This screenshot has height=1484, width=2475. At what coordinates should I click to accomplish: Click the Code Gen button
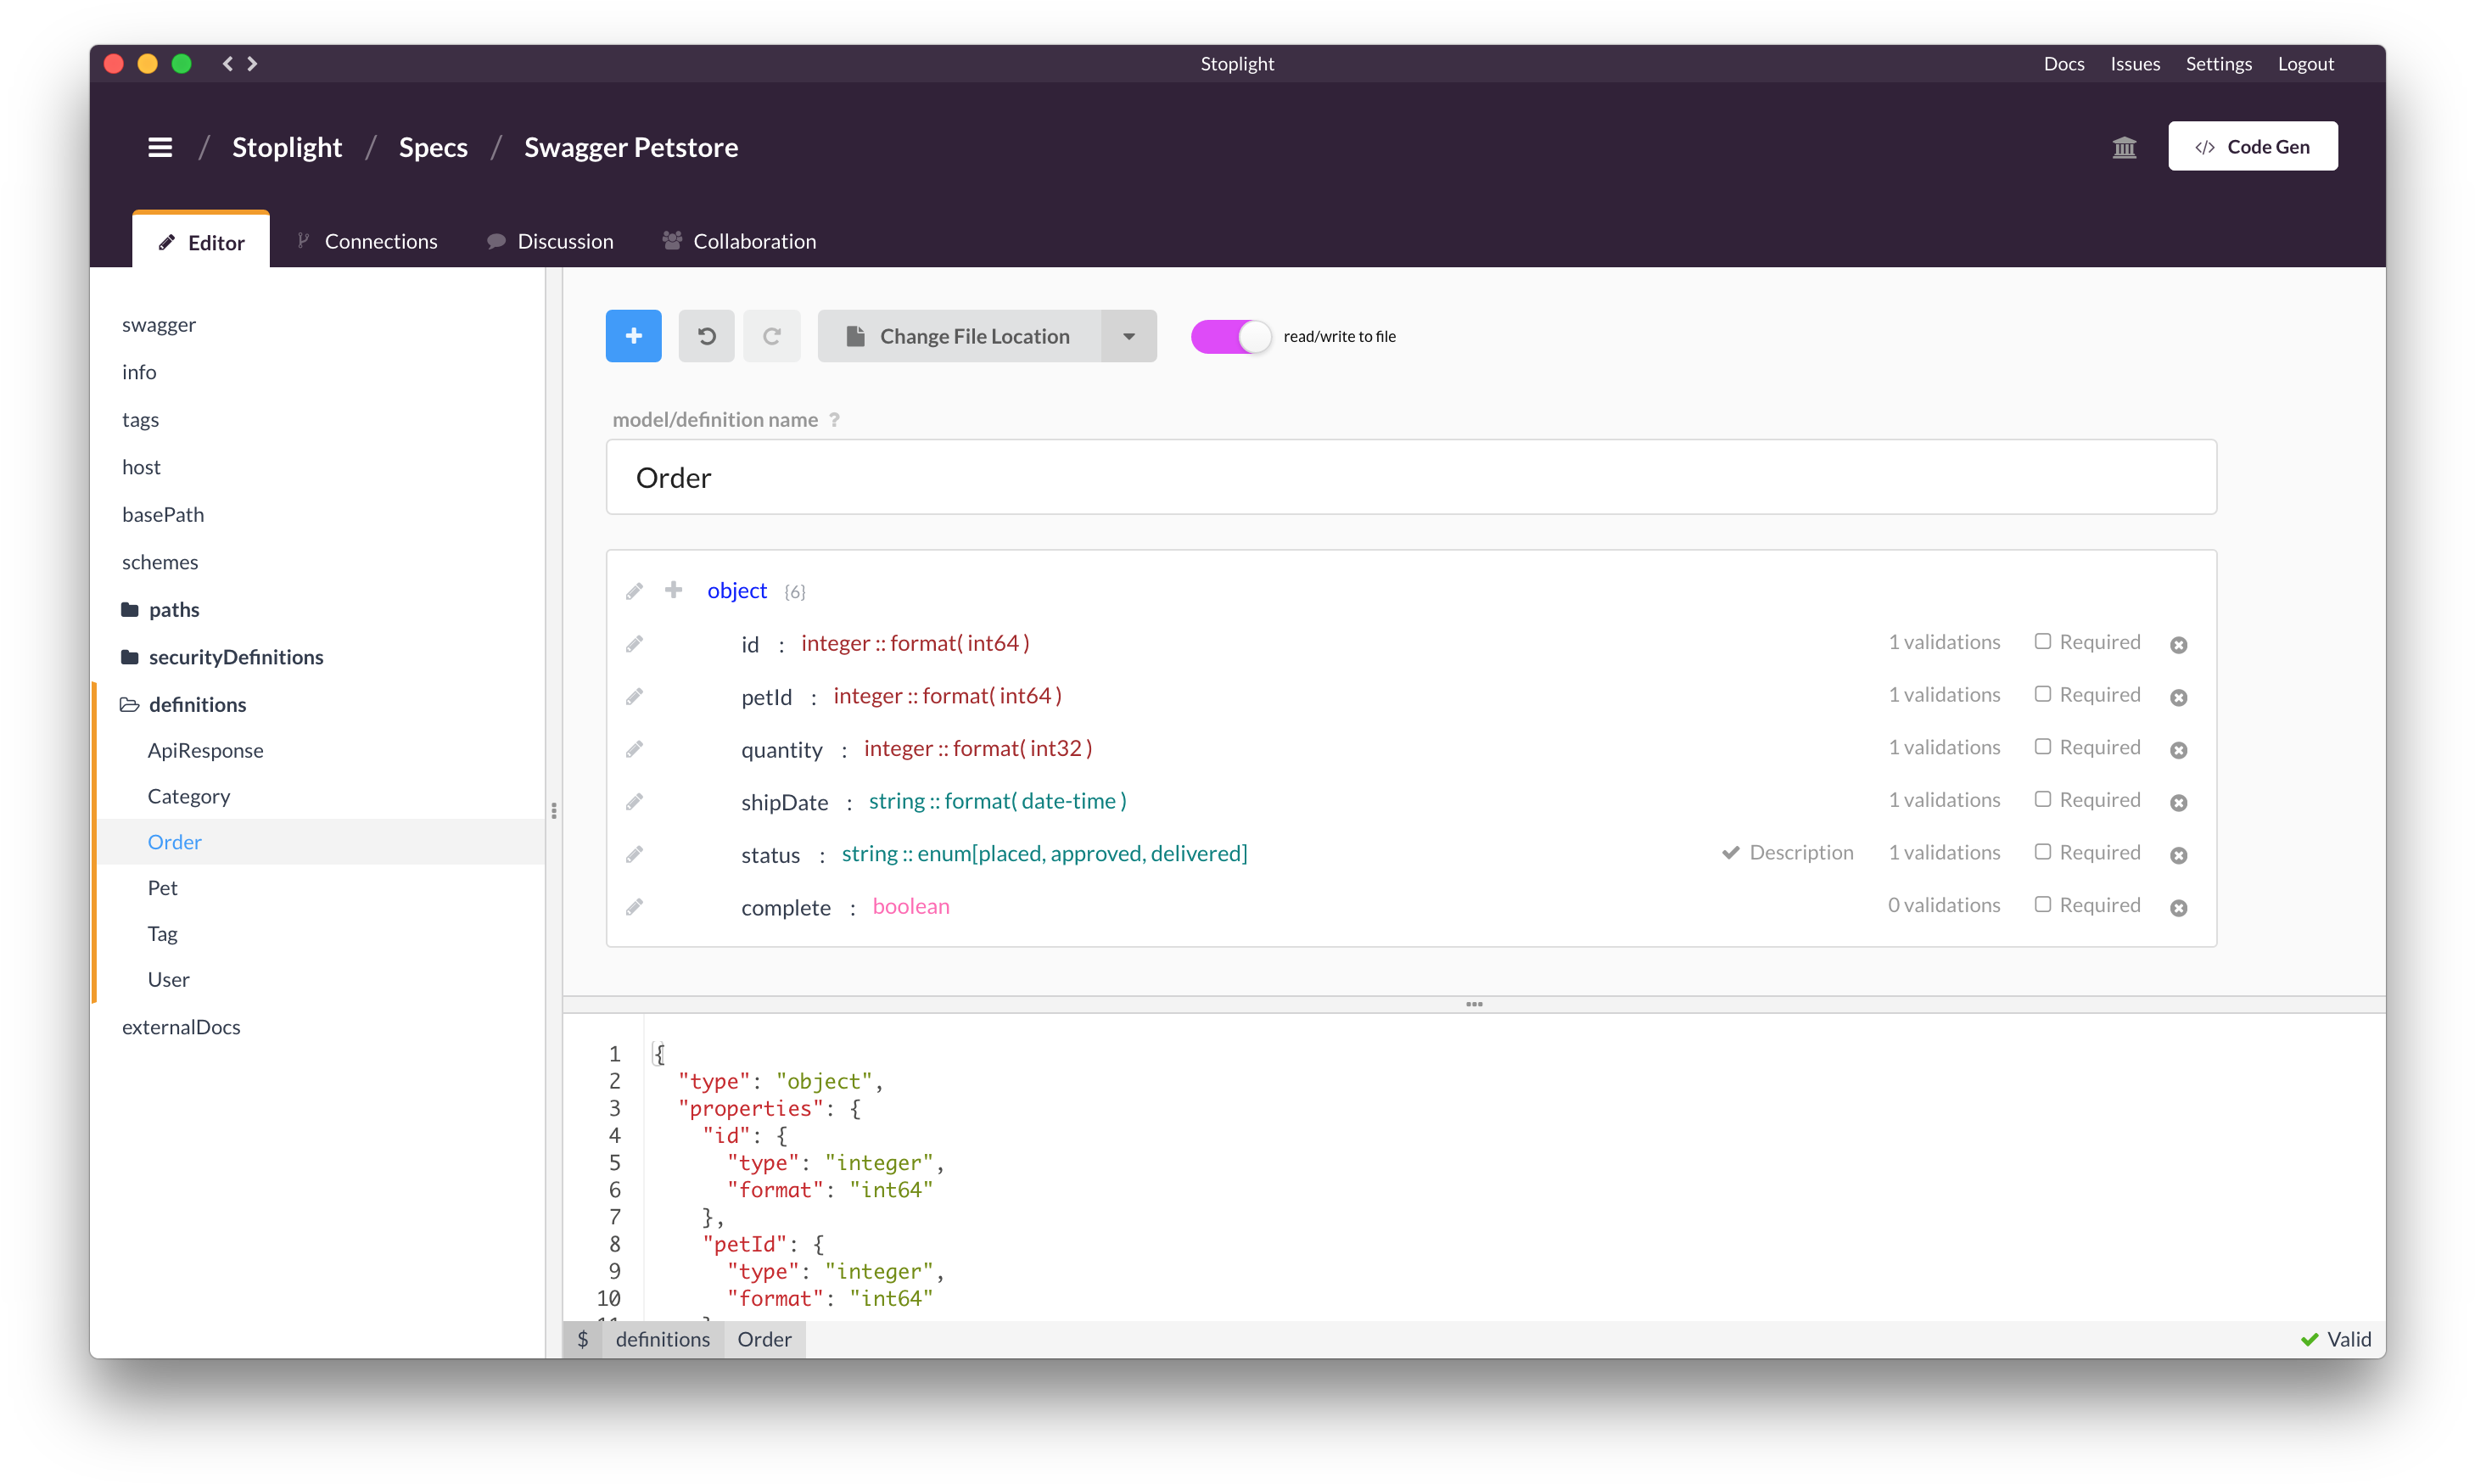pyautogui.click(x=2252, y=147)
